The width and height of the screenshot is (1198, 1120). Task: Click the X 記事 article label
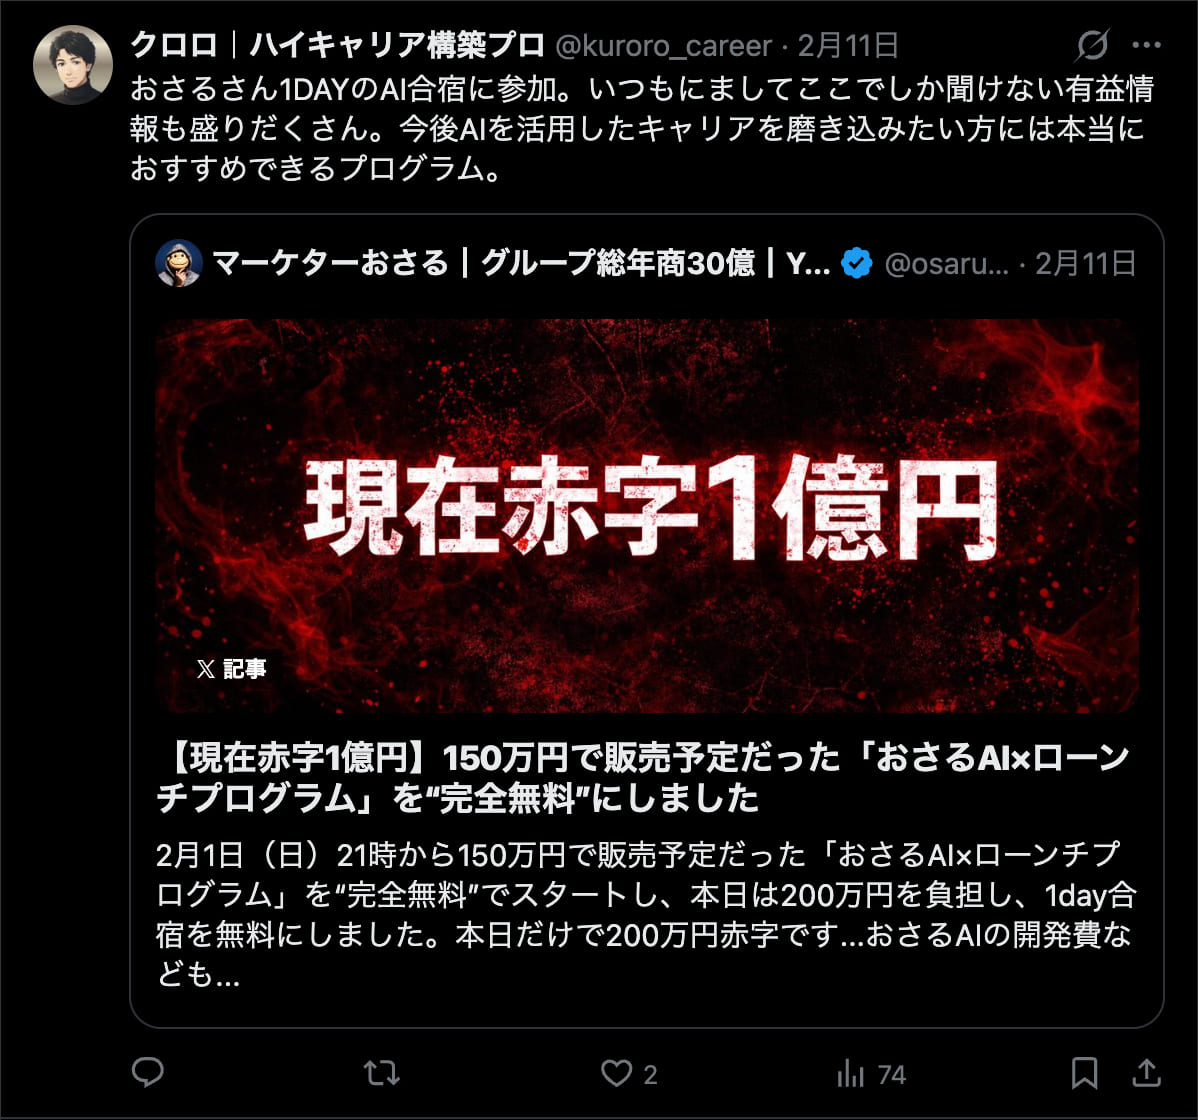(232, 668)
